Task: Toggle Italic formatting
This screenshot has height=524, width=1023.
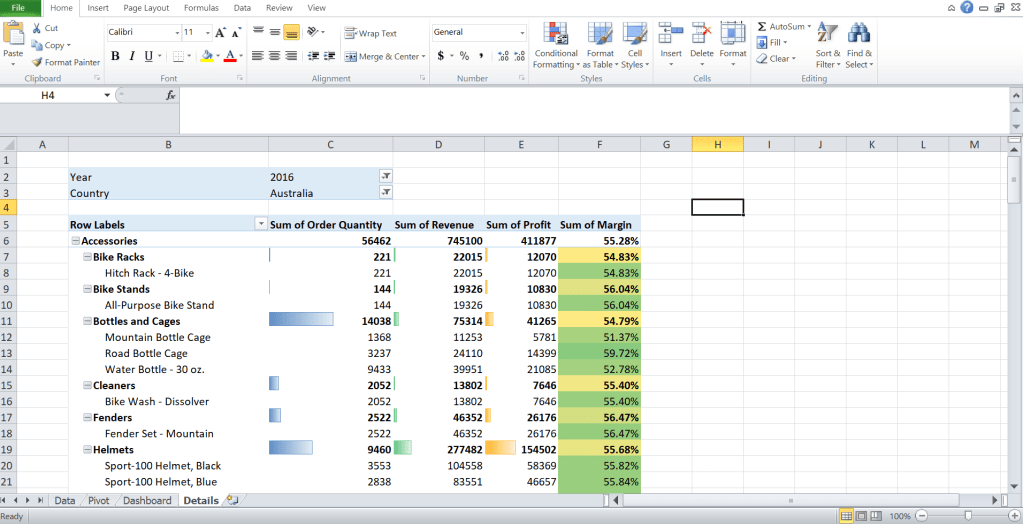Action: [131, 56]
